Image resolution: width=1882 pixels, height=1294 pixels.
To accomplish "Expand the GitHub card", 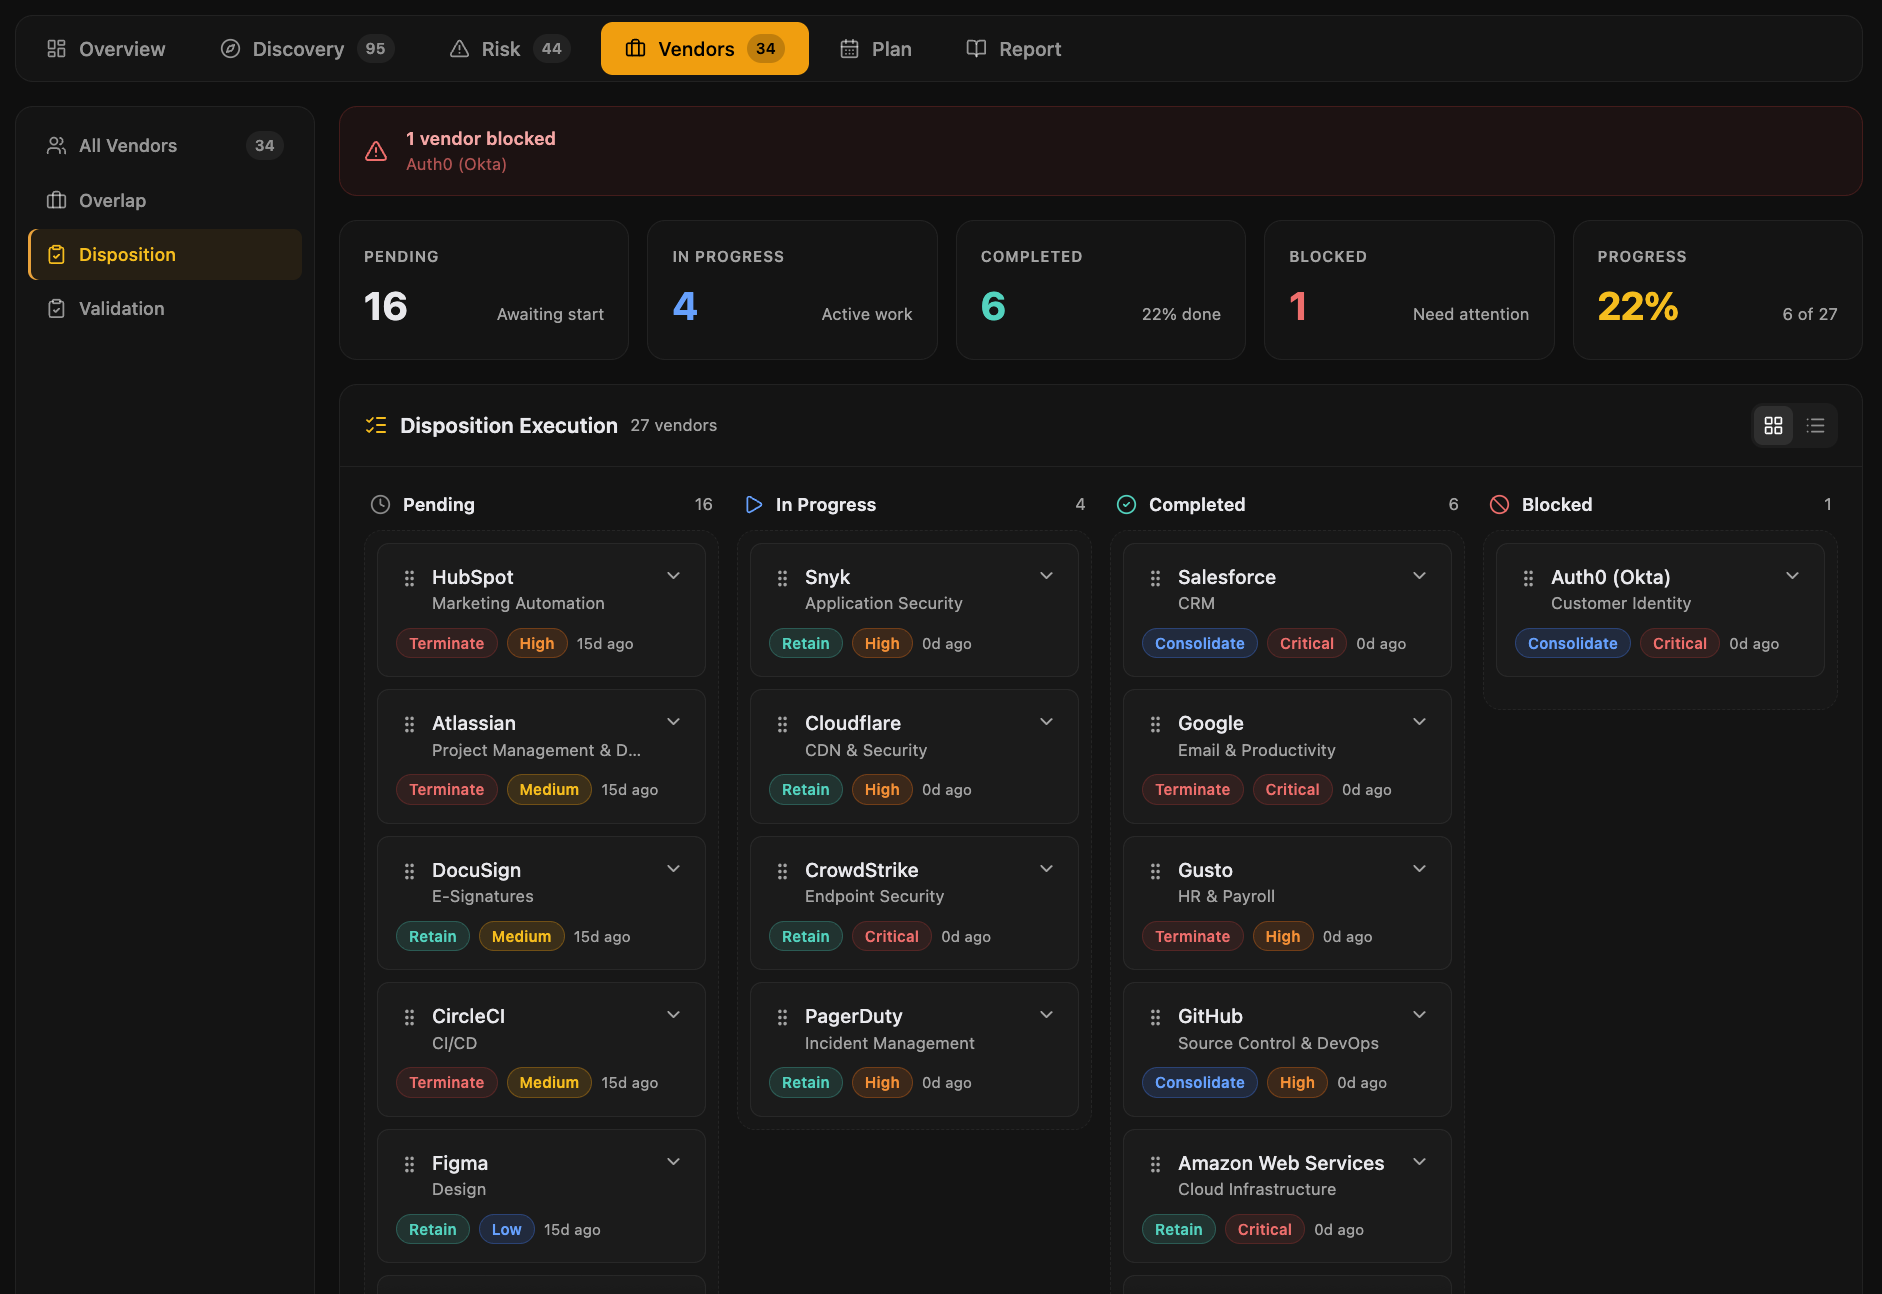I will pos(1419,1015).
